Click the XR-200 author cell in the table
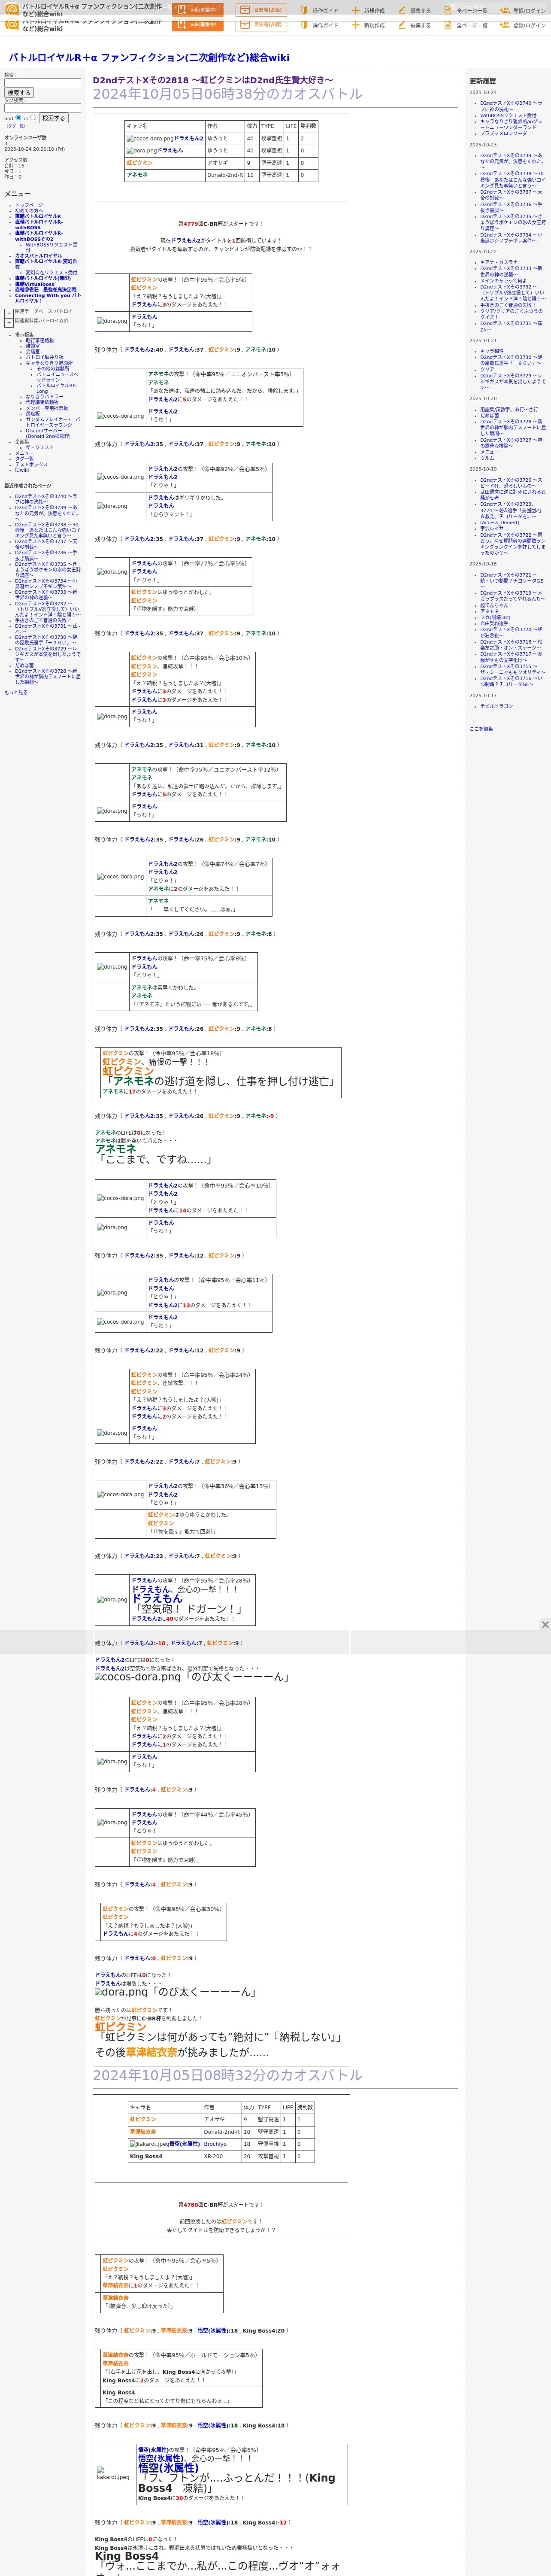The image size is (551, 2576). (221, 2156)
